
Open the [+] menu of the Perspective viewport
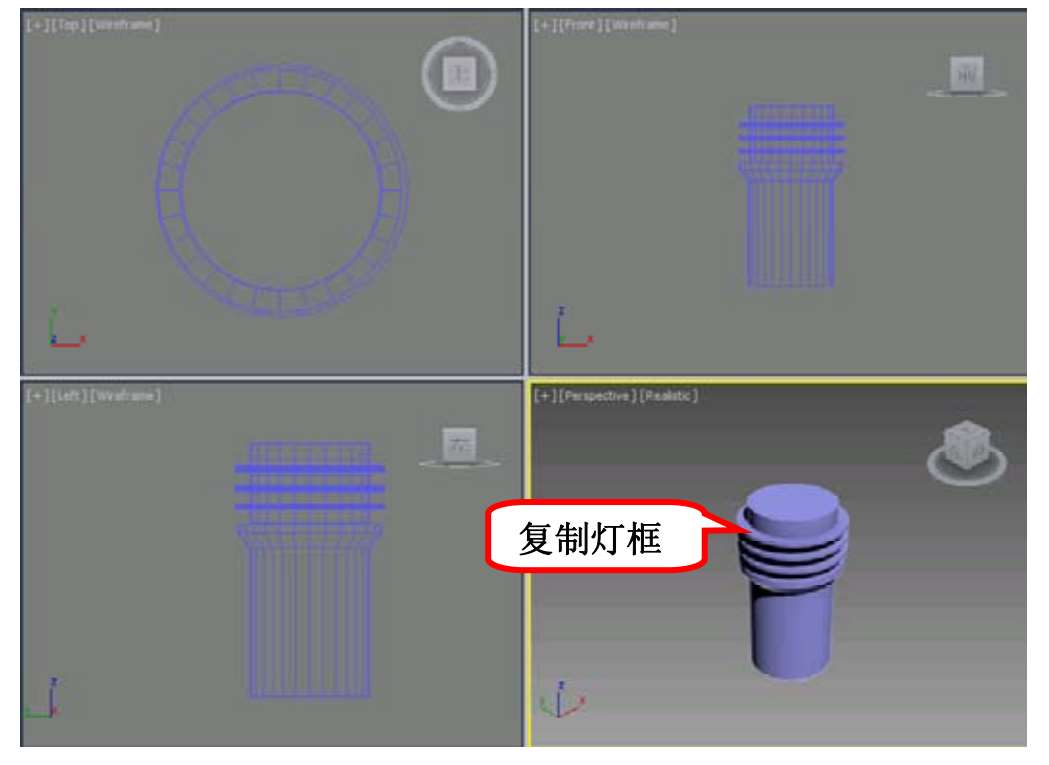click(x=544, y=396)
